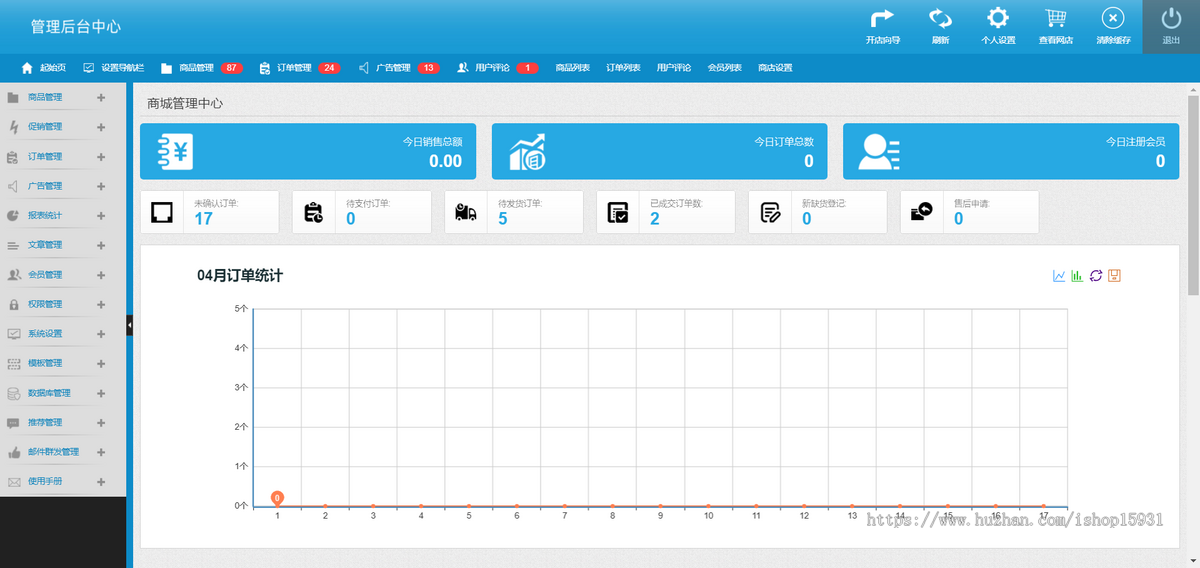Save the chart as image icon
This screenshot has height=568, width=1200.
point(1114,276)
